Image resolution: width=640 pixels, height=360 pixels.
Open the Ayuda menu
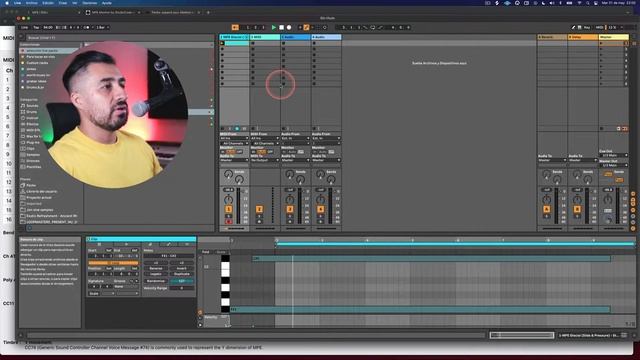tap(107, 3)
